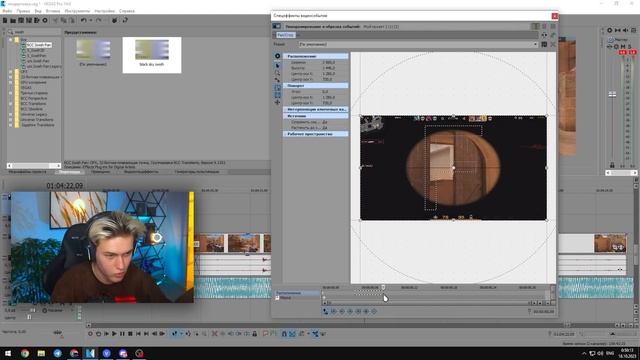Viewport: 640px width, 360px height.
Task: Select BCC Swift Pan in transitions tree
Action: click(x=39, y=45)
